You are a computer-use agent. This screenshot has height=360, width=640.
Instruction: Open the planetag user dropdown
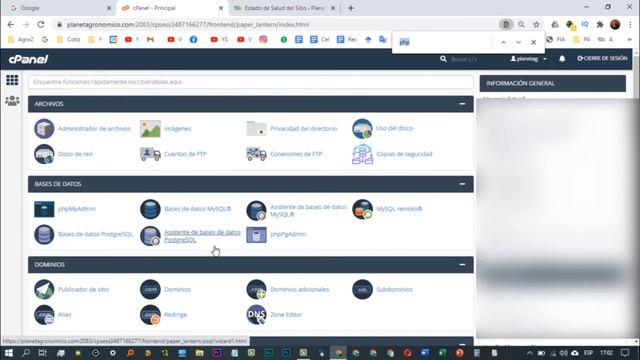[x=528, y=59]
